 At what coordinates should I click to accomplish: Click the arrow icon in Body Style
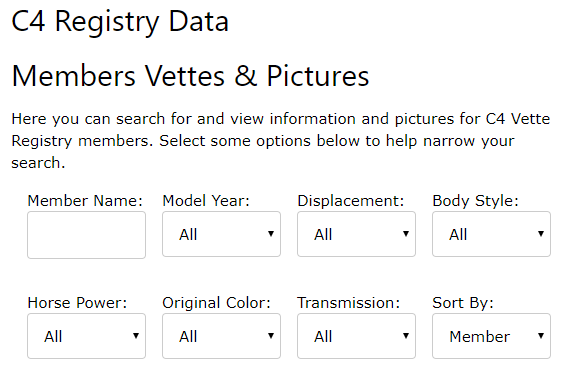coord(541,234)
